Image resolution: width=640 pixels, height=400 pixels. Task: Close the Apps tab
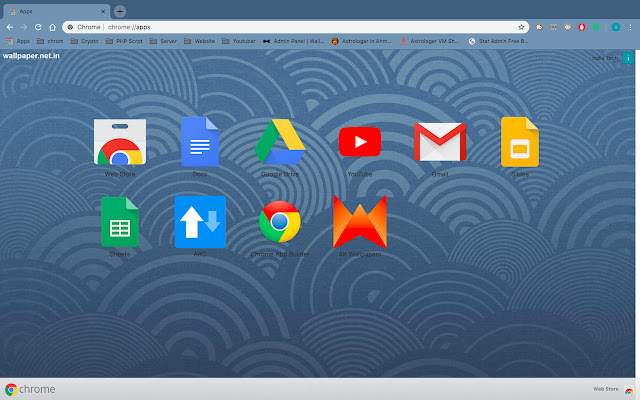point(103,11)
